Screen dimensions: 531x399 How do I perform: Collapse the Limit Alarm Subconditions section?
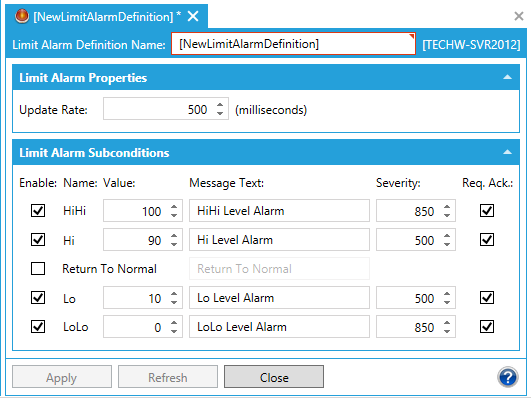pos(507,152)
